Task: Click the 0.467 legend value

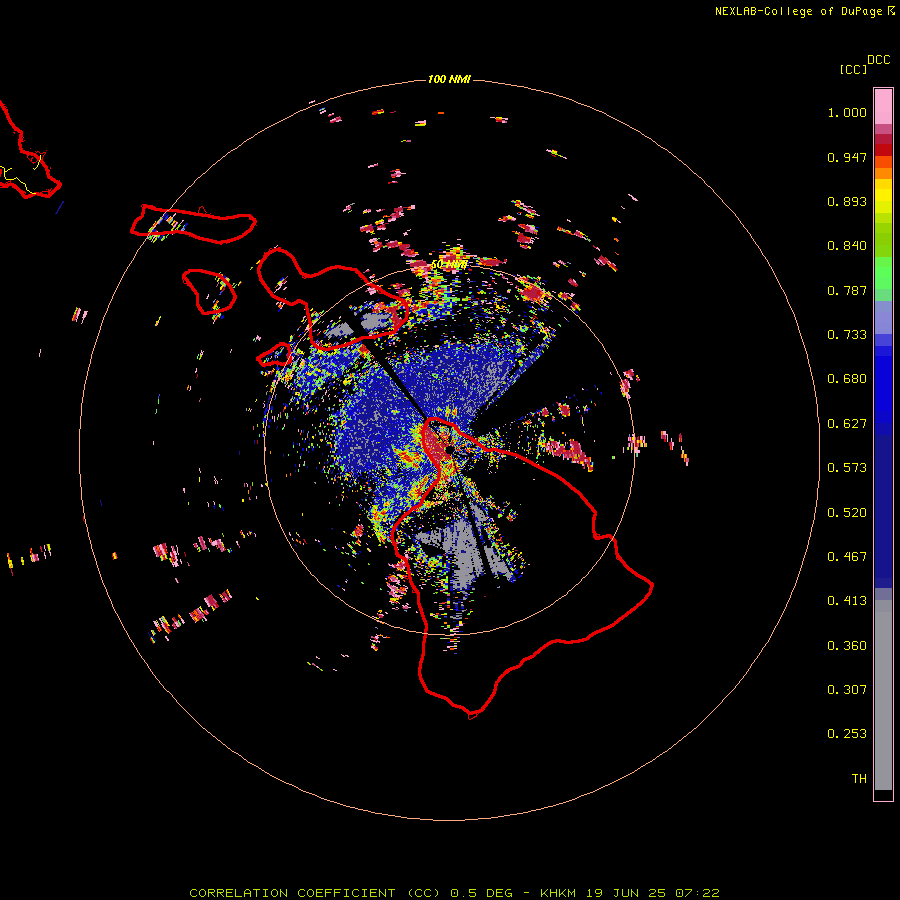Action: [x=847, y=557]
